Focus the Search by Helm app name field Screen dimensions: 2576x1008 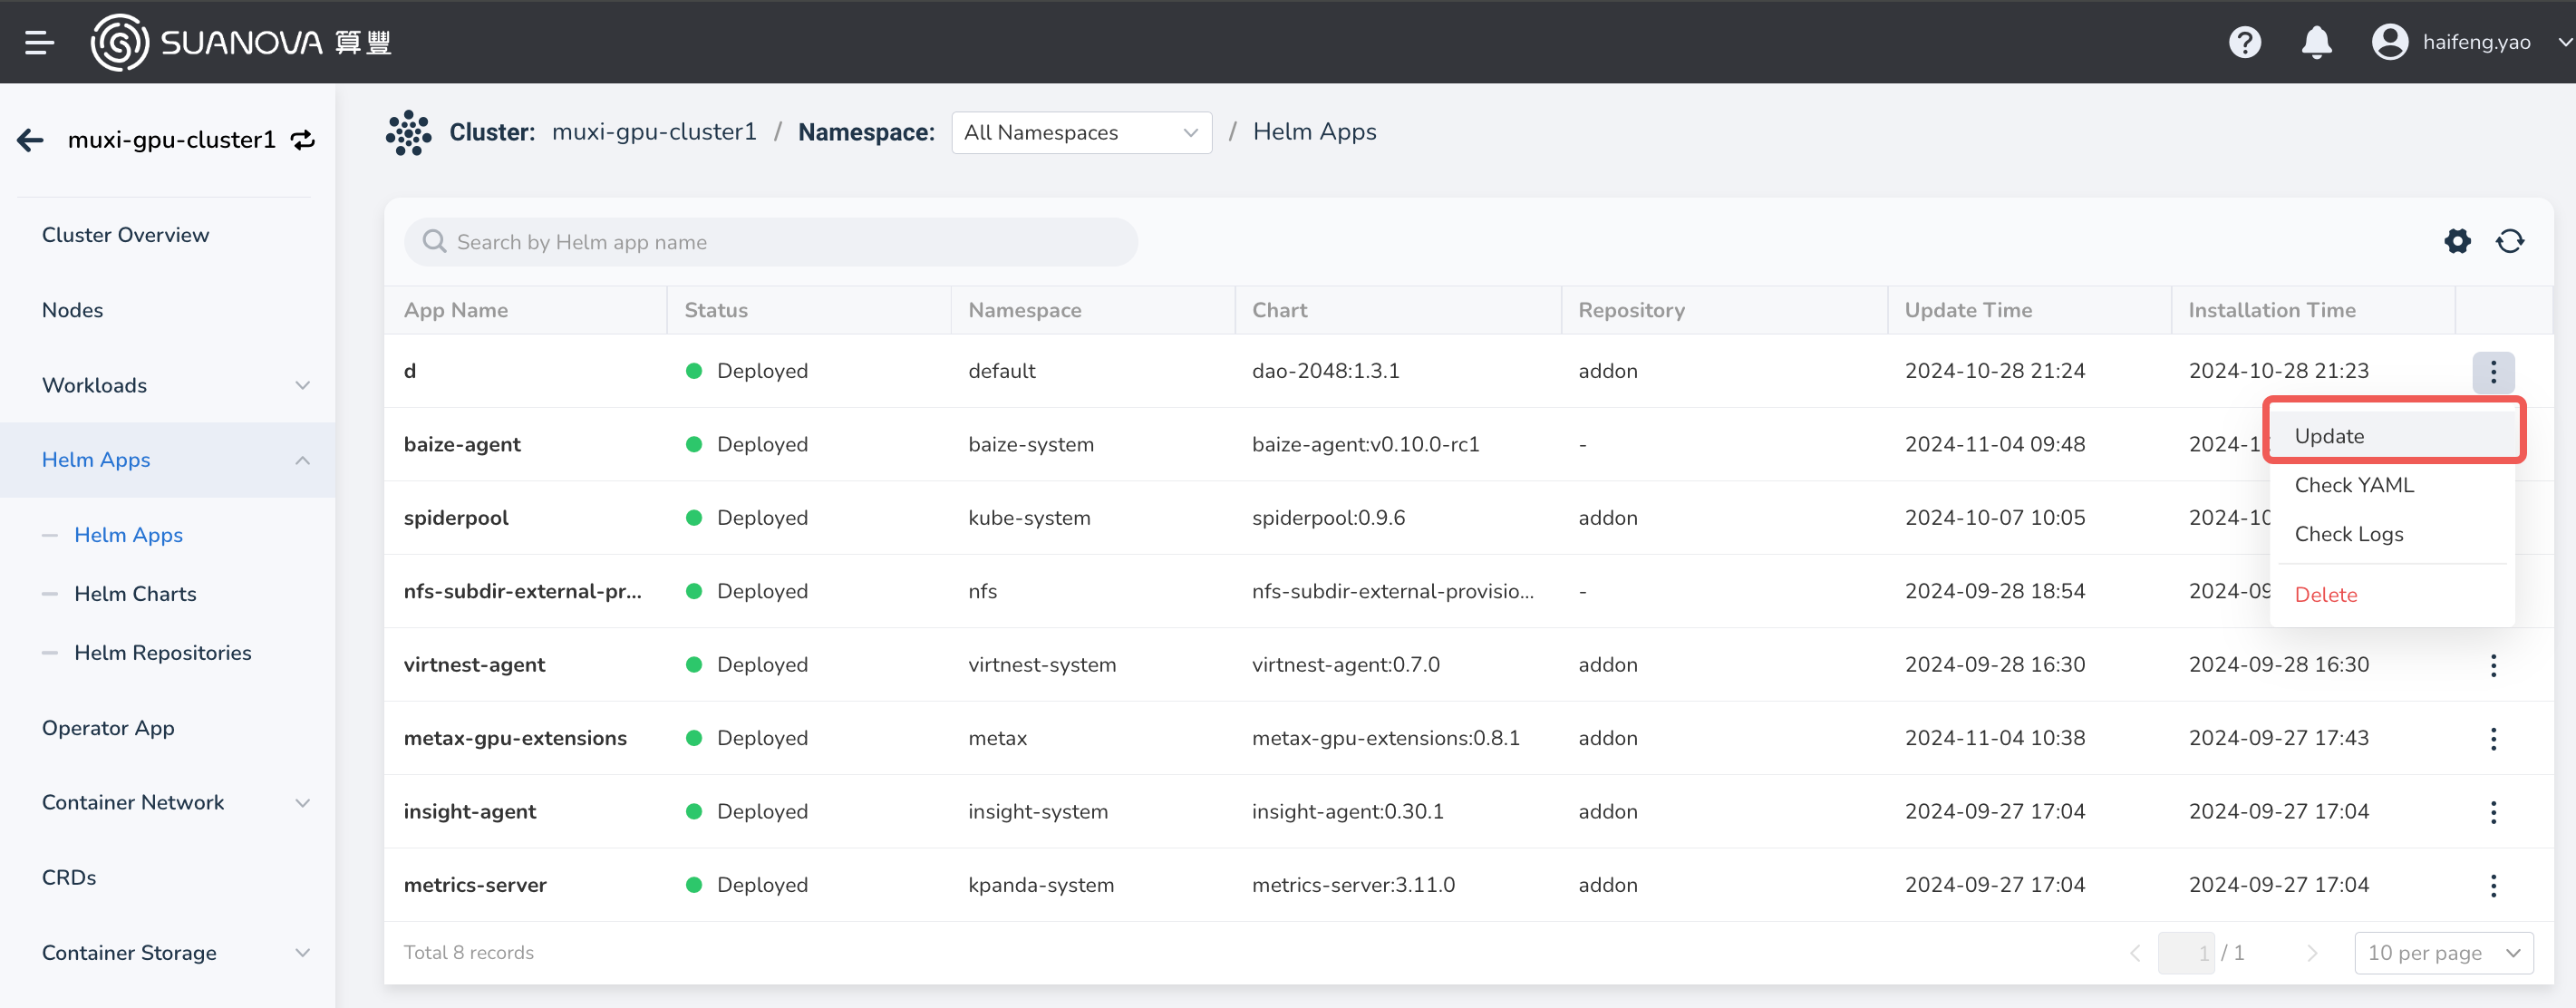pyautogui.click(x=770, y=242)
